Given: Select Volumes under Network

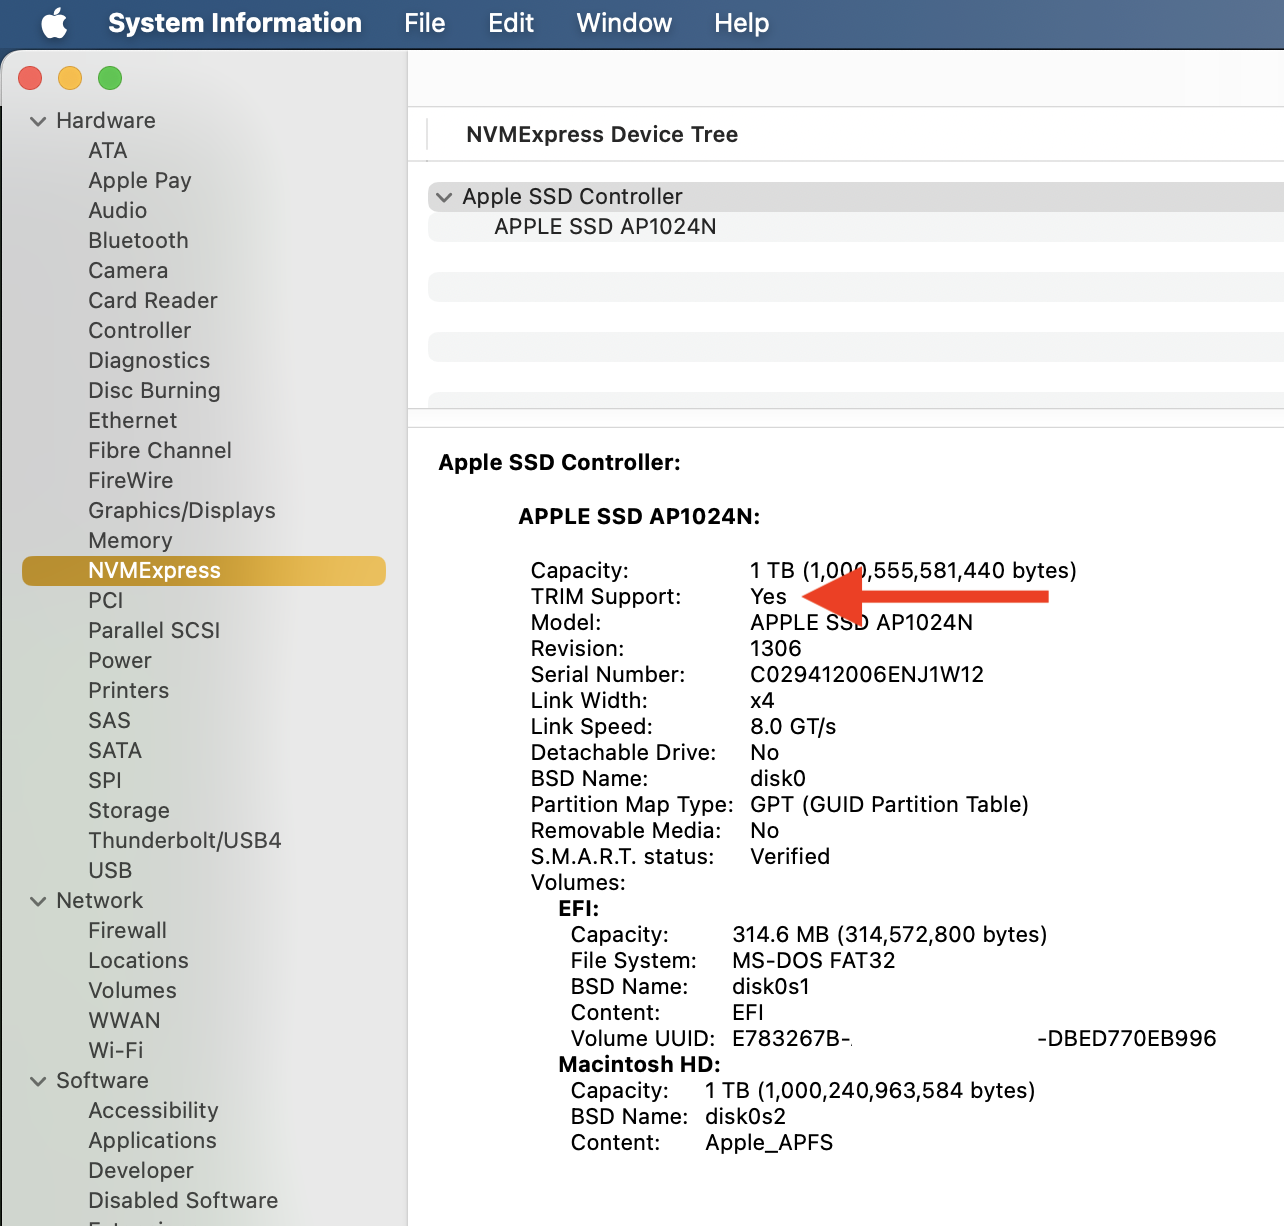Looking at the screenshot, I should (132, 991).
